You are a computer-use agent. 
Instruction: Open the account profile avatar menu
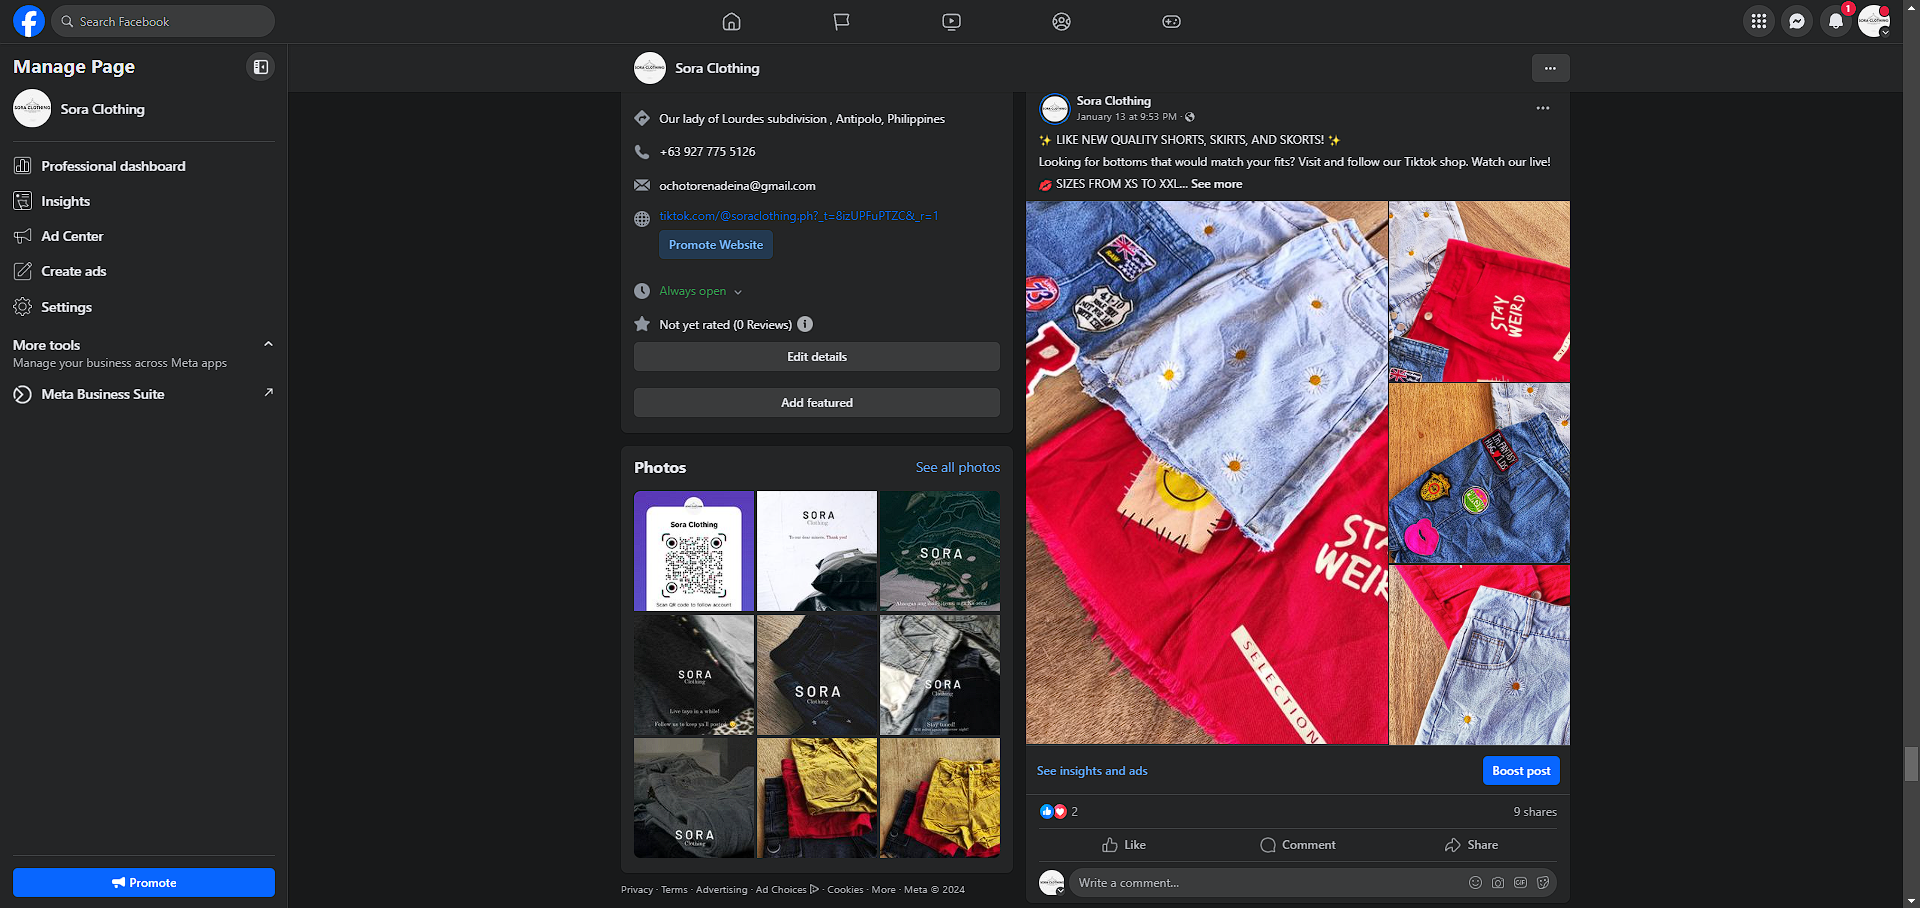click(x=1874, y=21)
